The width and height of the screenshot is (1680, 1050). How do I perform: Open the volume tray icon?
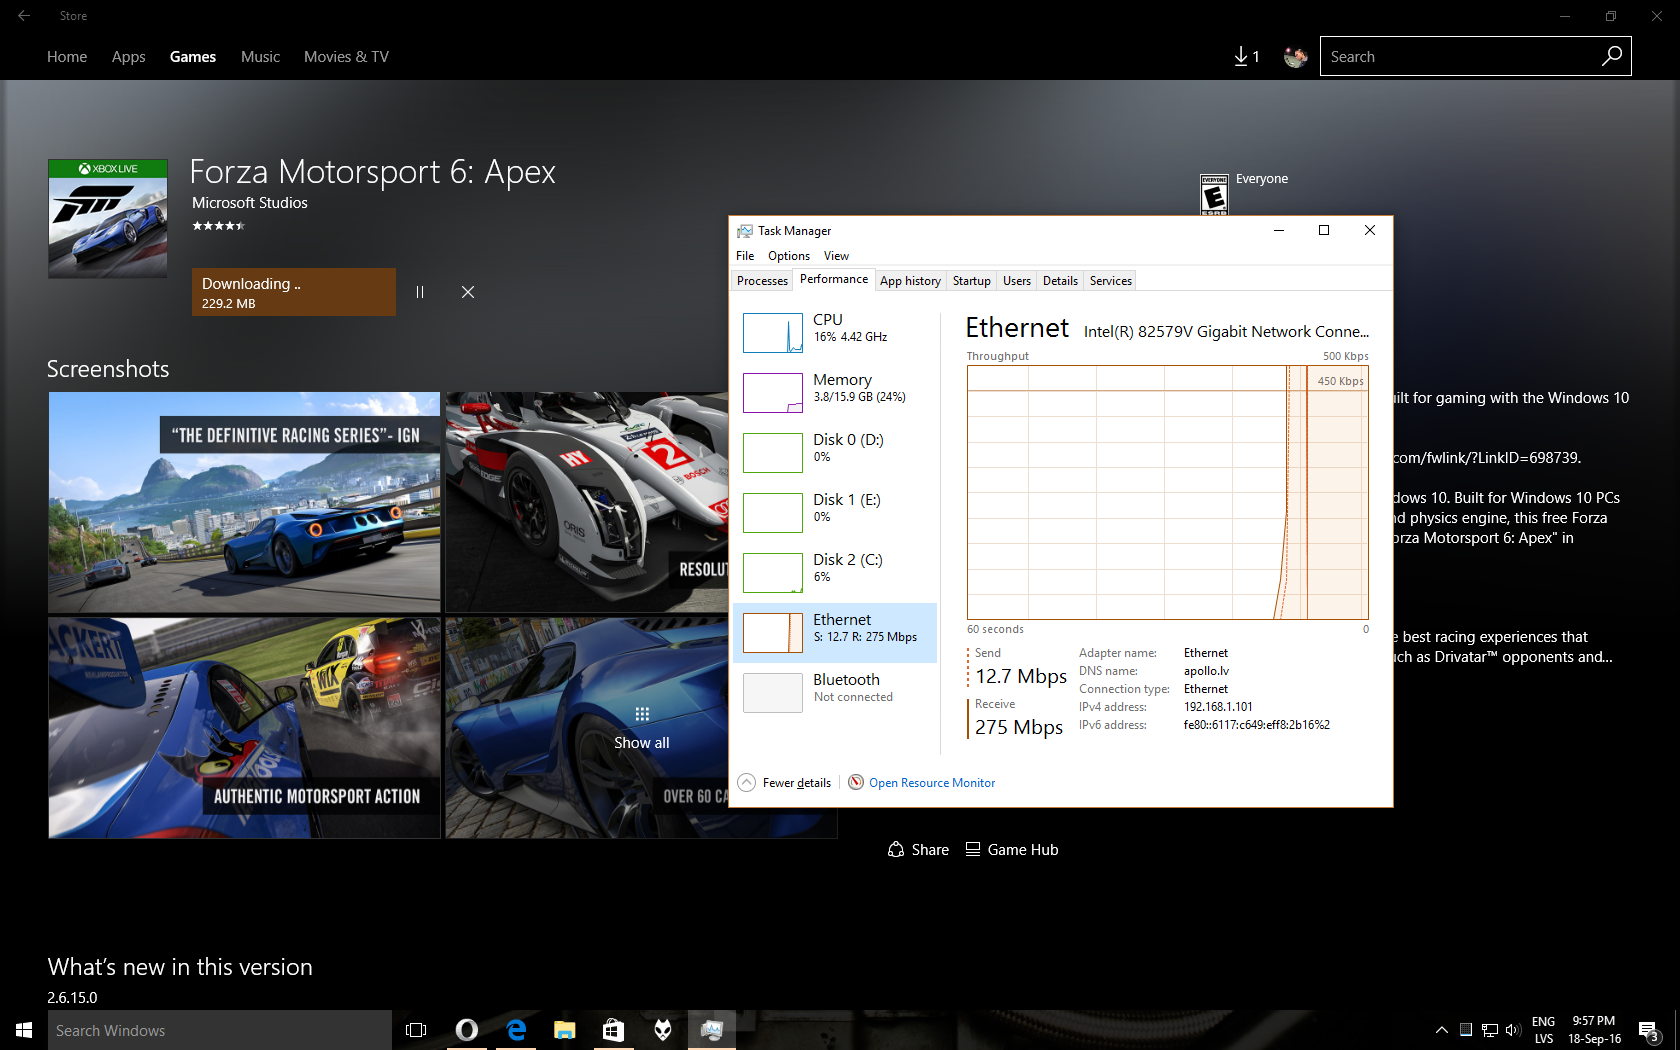[1512, 1030]
